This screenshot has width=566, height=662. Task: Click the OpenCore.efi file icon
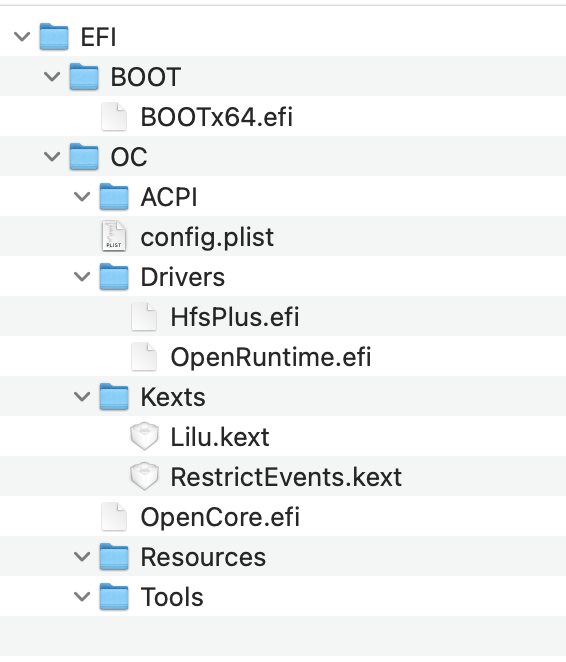tap(114, 516)
